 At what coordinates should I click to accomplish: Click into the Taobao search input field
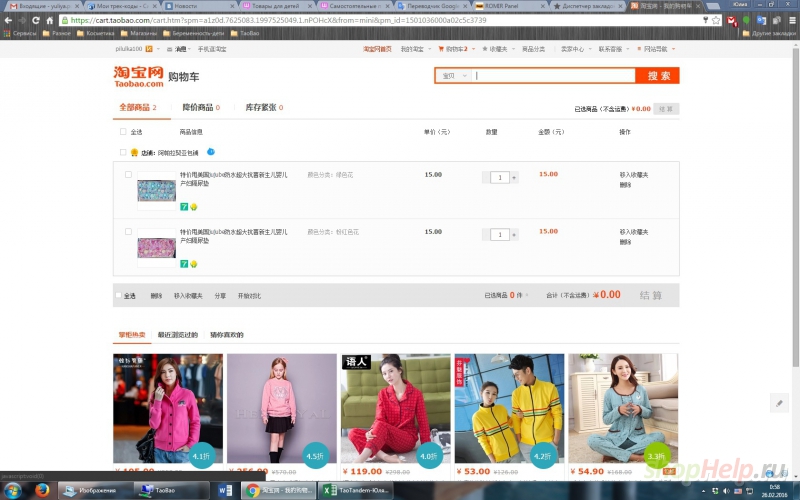pos(554,76)
